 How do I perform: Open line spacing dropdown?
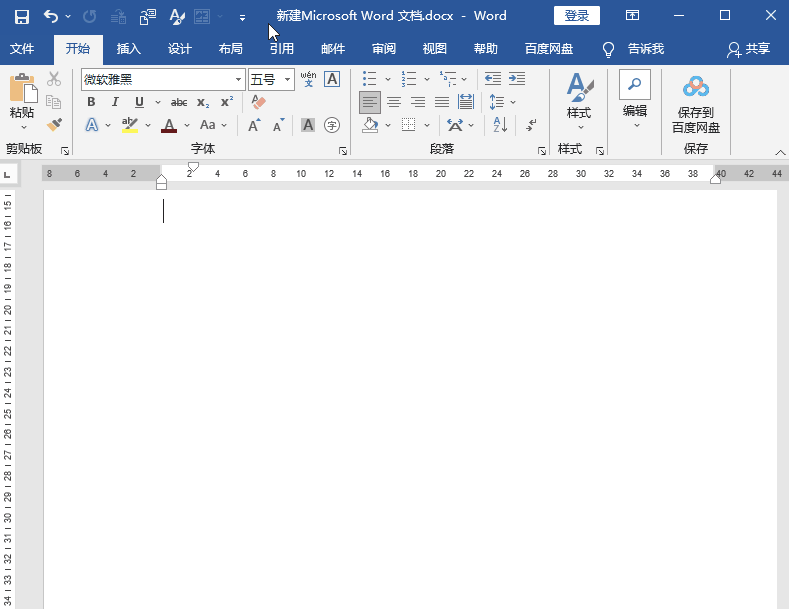pos(513,102)
